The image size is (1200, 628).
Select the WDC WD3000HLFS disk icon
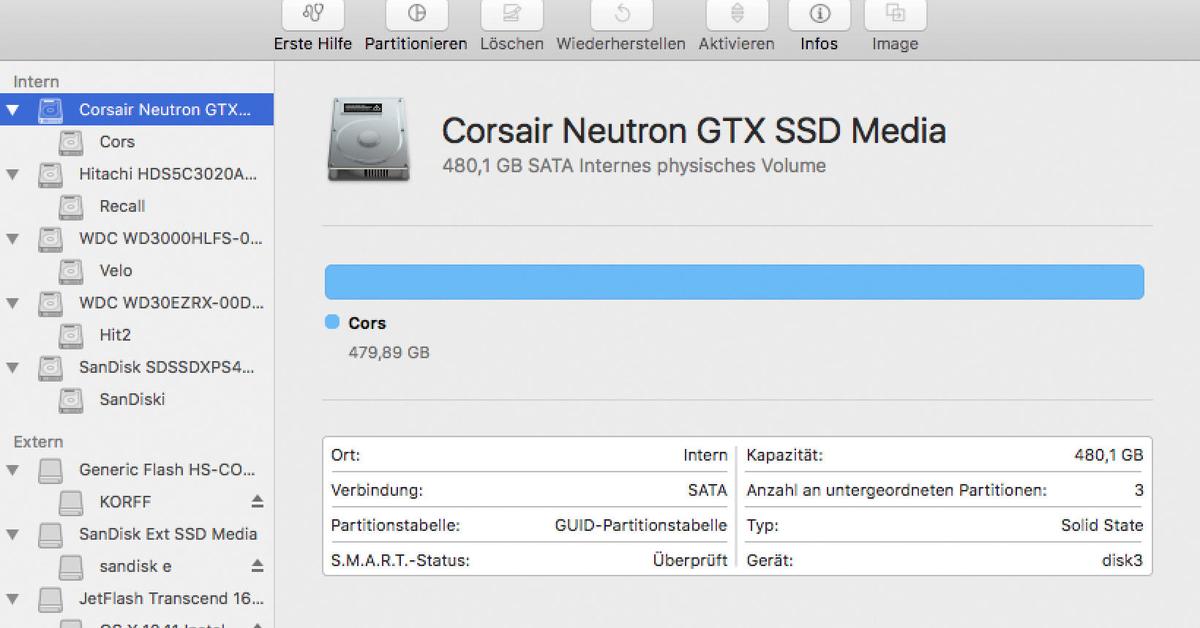50,238
